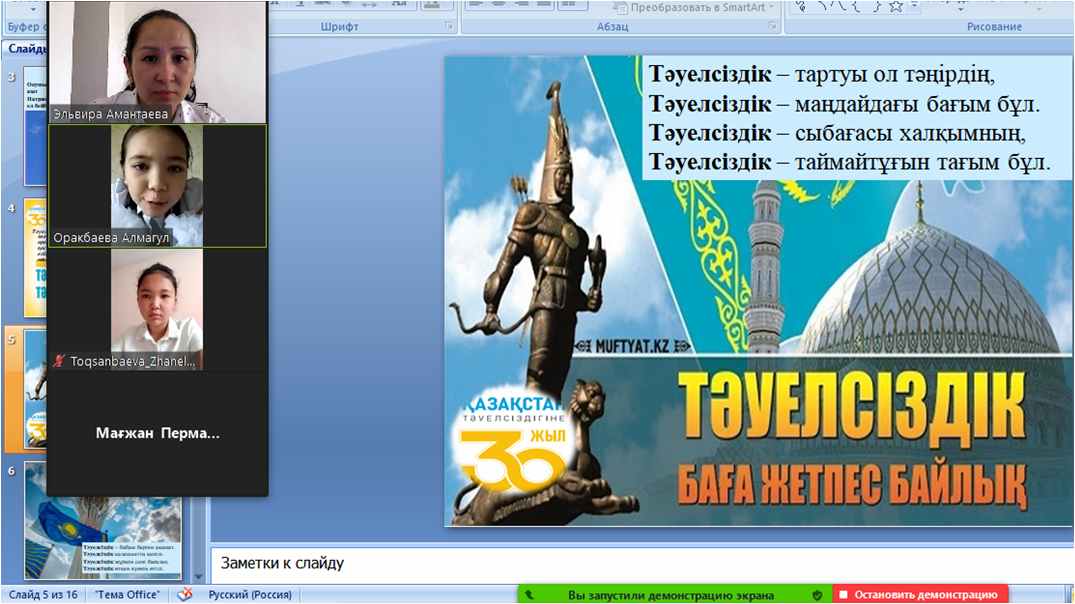Open 'Преобразовать в SmartArt' dropdown
Viewport: 1075px width, 604px height.
point(696,7)
